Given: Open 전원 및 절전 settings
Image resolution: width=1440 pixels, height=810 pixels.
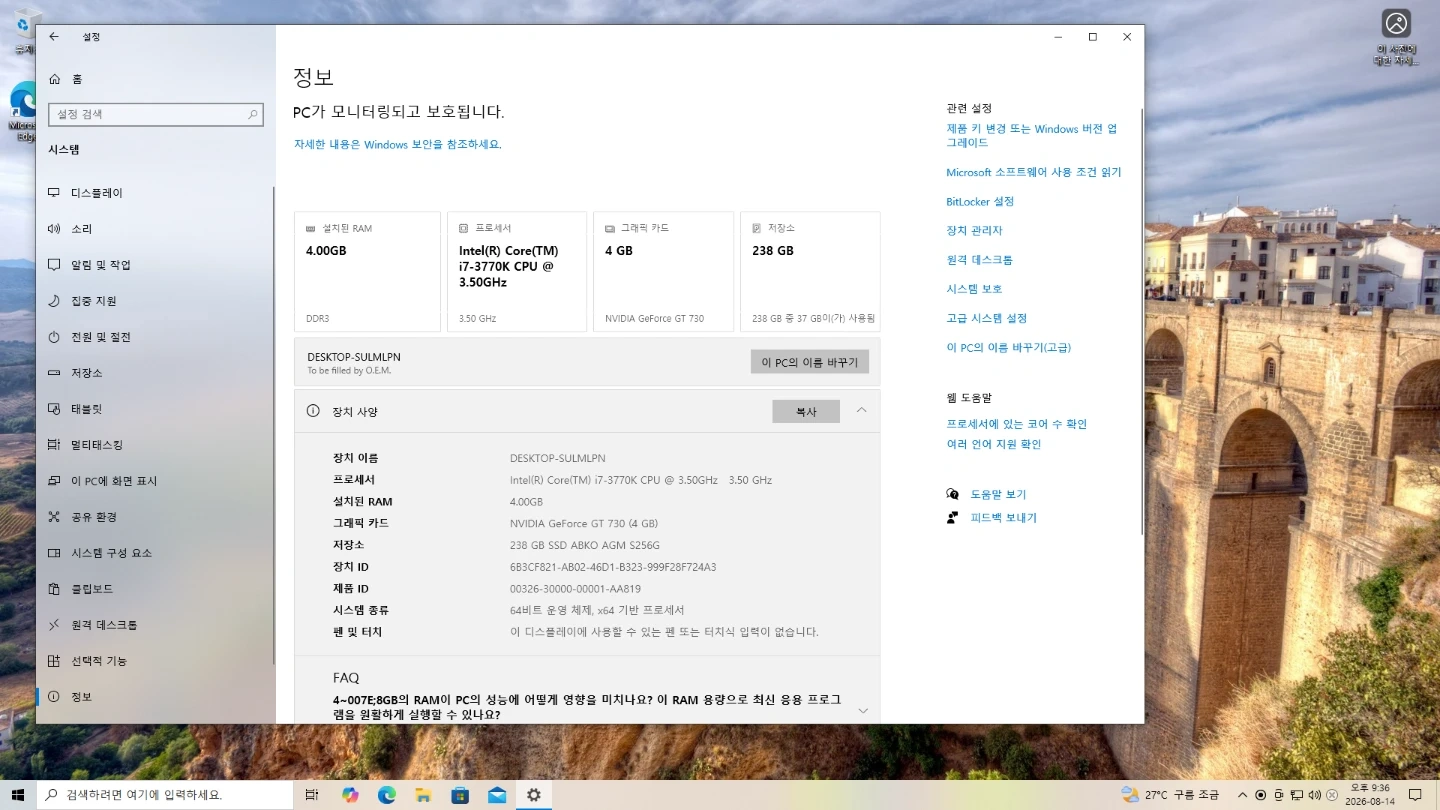Looking at the screenshot, I should (x=155, y=337).
